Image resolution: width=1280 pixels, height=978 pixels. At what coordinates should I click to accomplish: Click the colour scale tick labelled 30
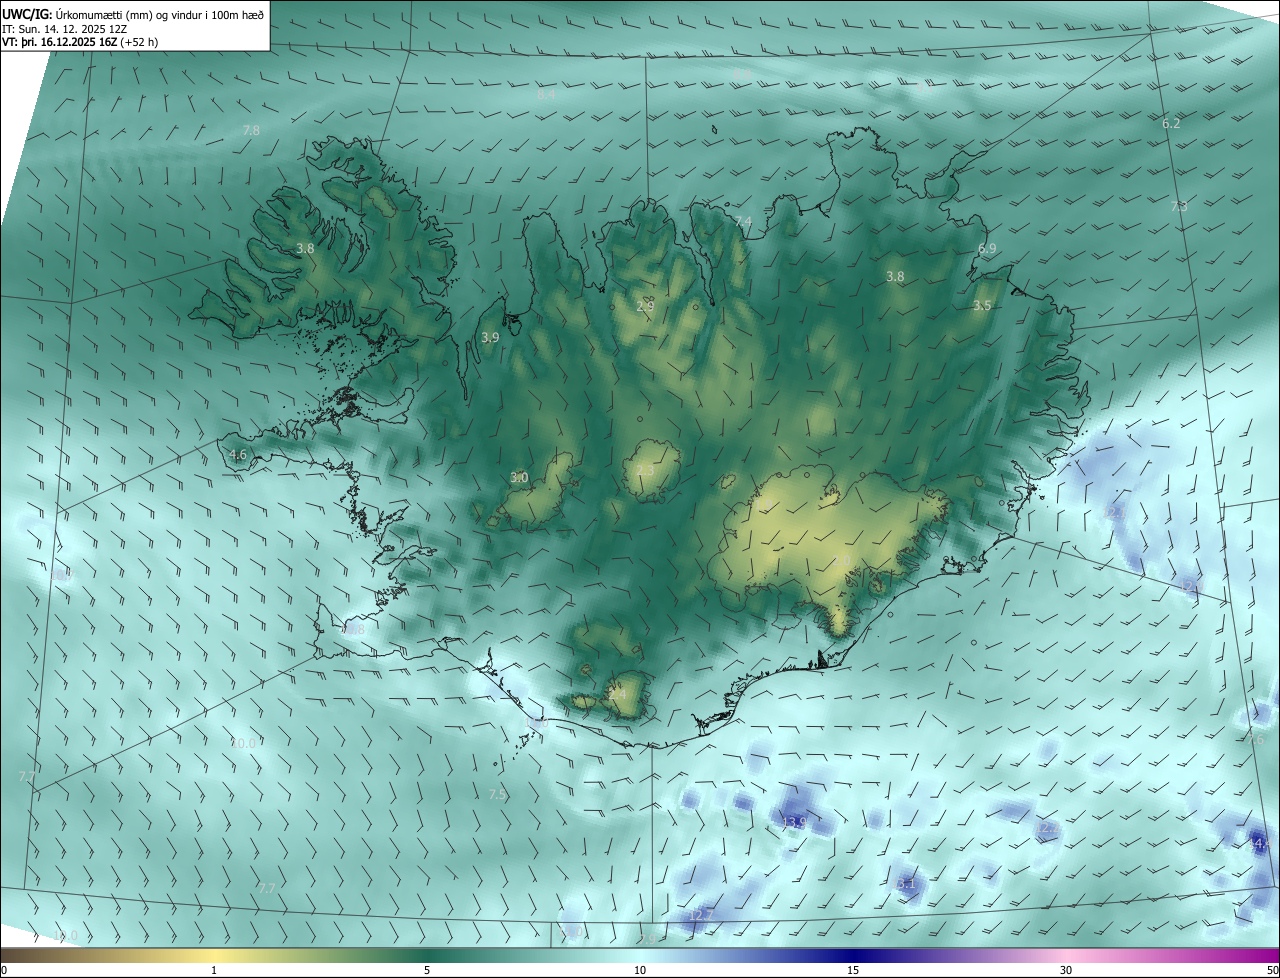(1066, 971)
